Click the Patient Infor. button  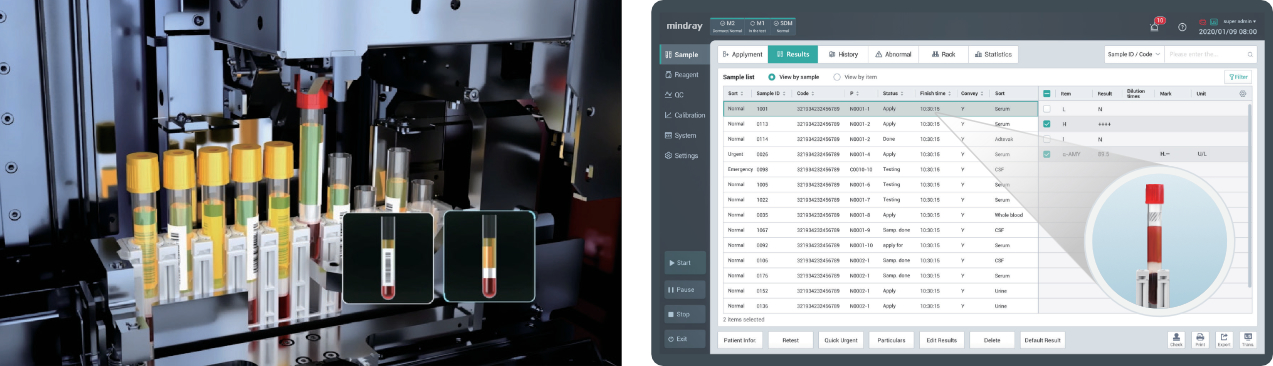pos(740,340)
